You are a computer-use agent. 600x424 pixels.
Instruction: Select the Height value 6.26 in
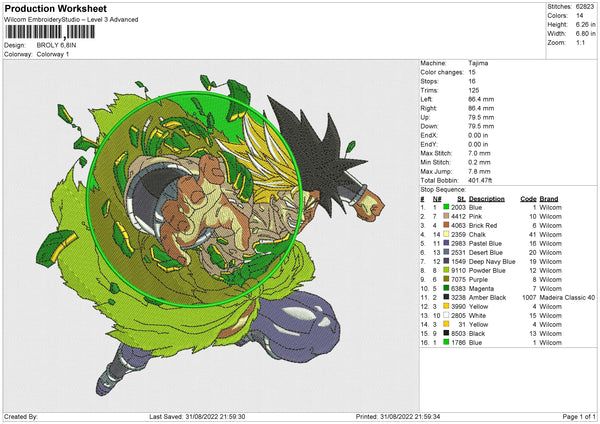(x=585, y=24)
